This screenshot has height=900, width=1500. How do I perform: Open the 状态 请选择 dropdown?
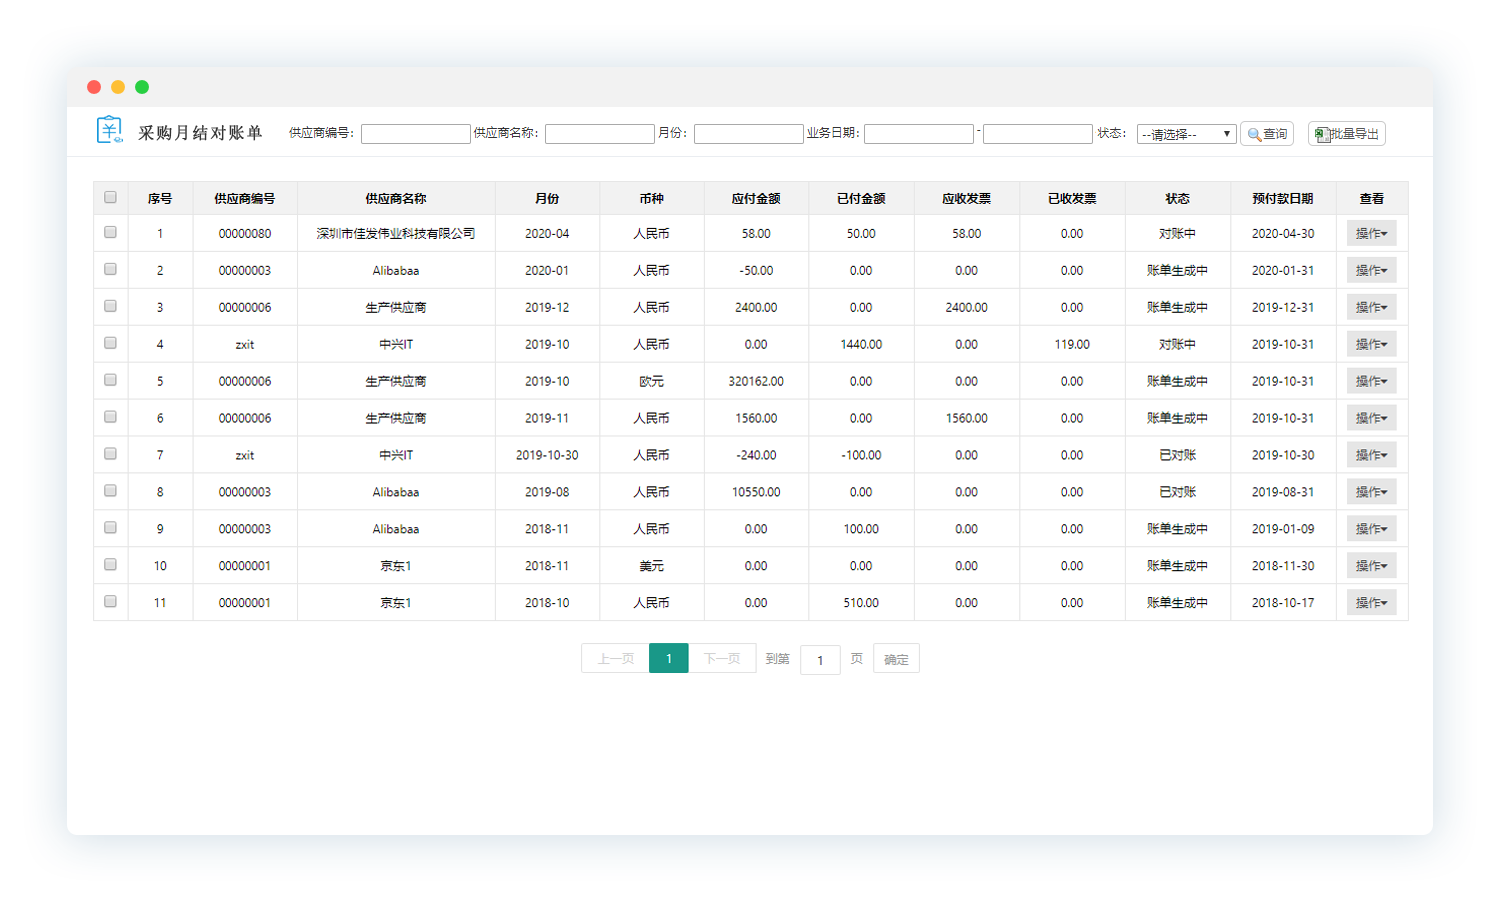1186,134
